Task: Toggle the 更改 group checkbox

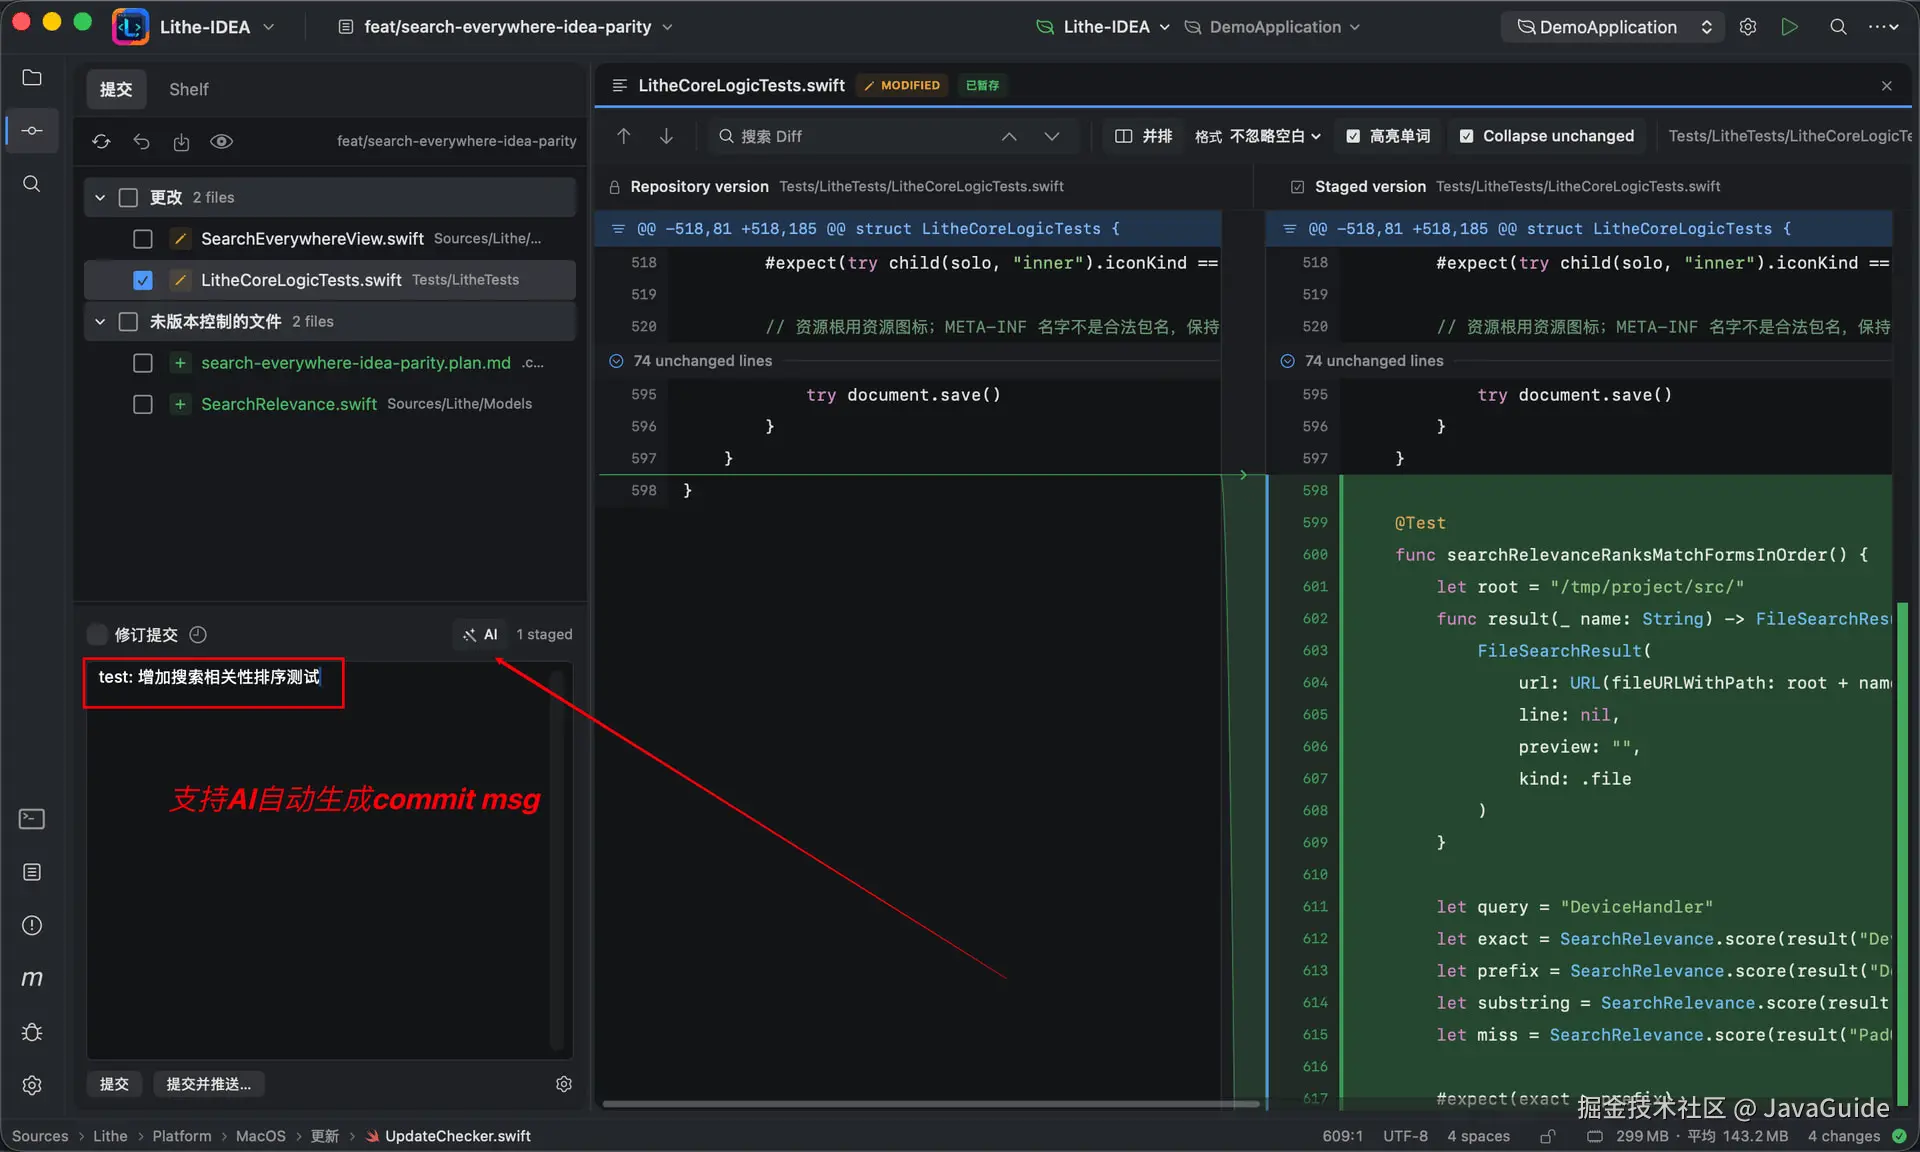Action: coord(128,197)
